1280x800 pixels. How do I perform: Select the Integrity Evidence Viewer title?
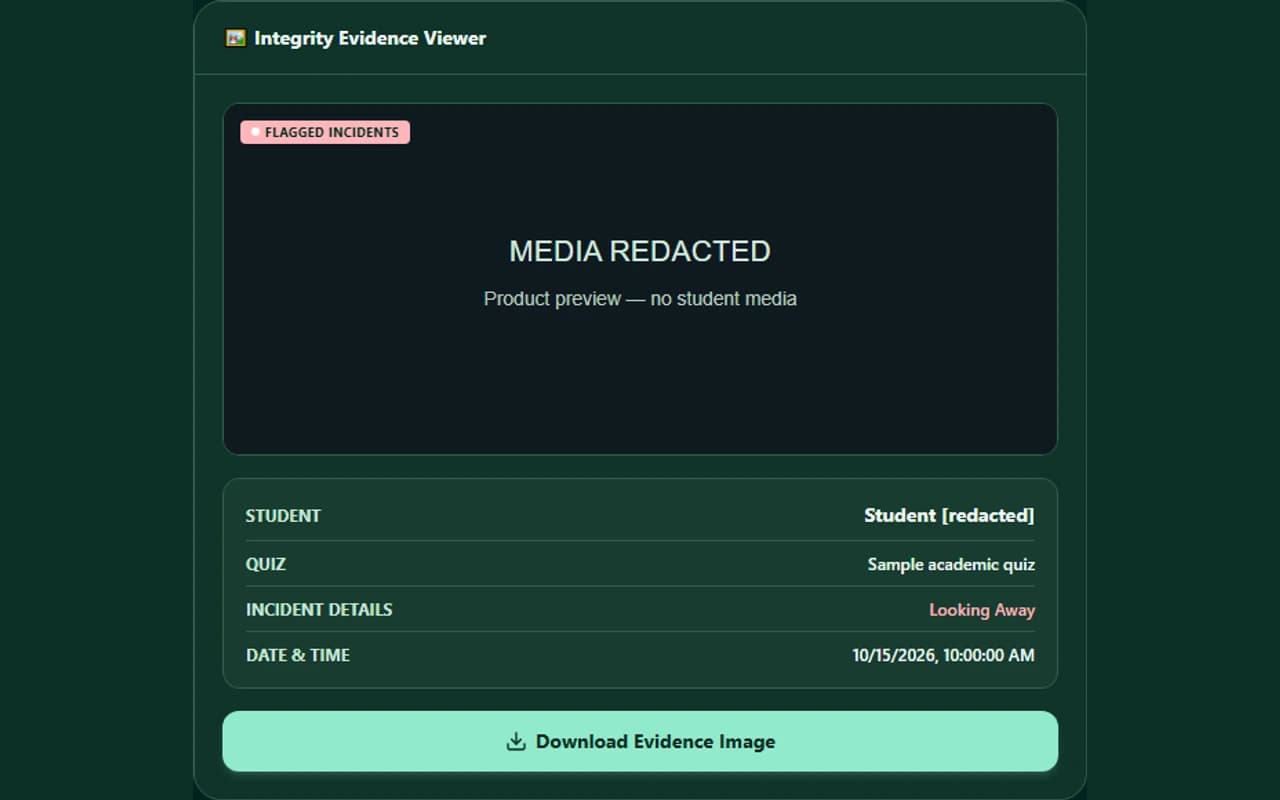tap(370, 38)
